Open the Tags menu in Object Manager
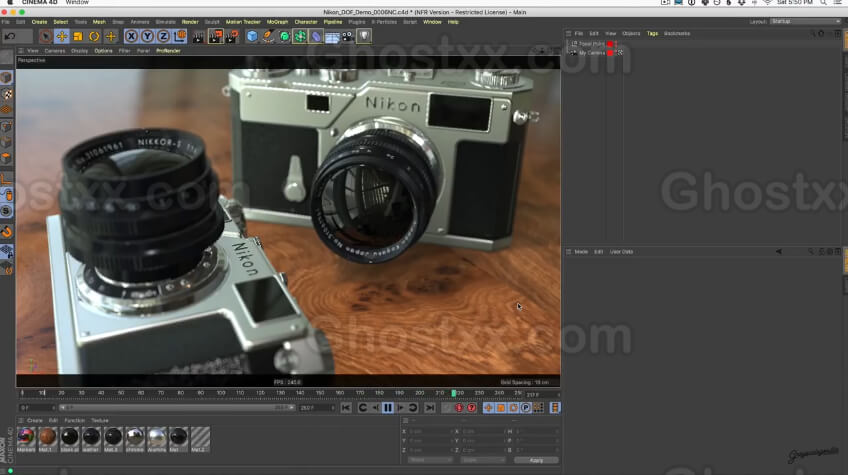Image resolution: width=848 pixels, height=475 pixels. tap(652, 34)
